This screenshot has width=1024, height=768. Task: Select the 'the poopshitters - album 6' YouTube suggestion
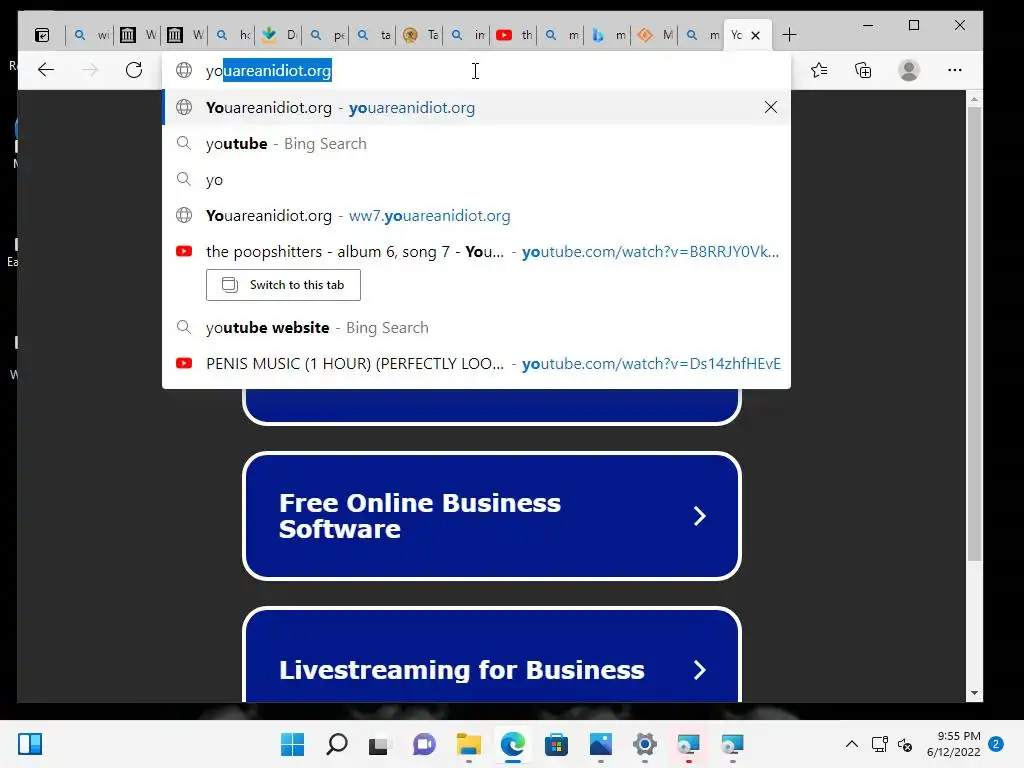click(x=476, y=251)
